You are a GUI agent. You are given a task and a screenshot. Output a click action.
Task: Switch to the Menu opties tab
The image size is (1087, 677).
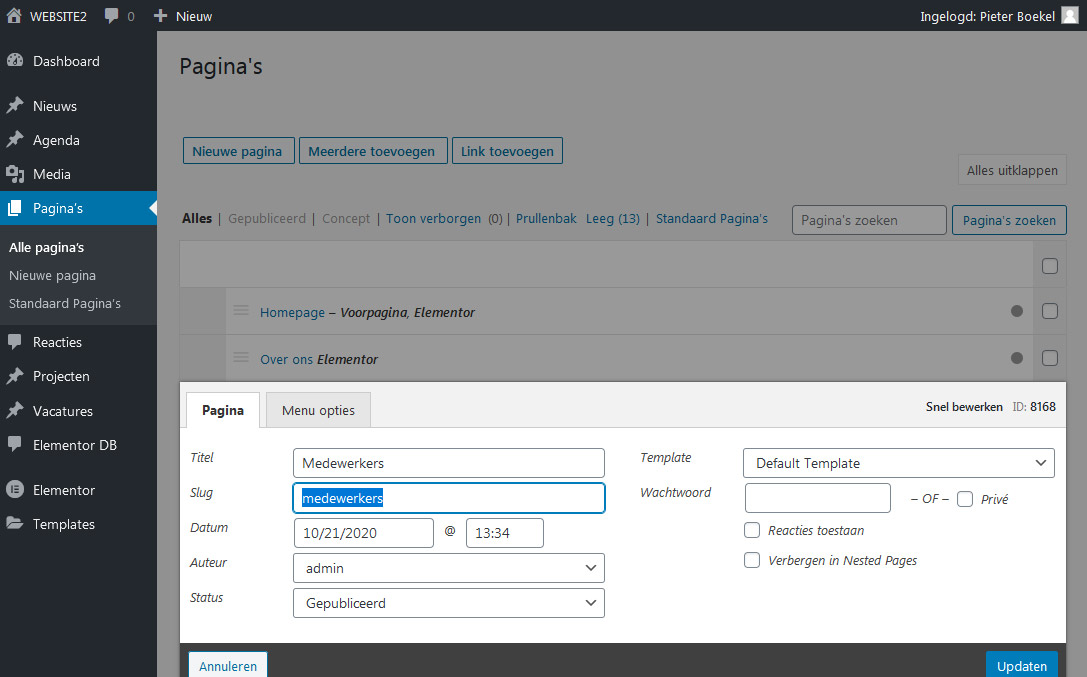click(317, 411)
